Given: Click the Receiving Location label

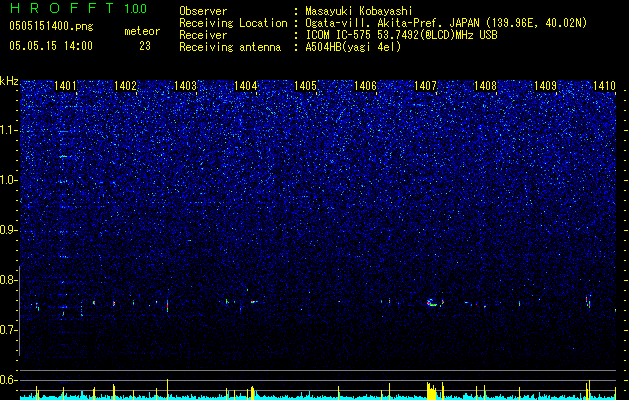Looking at the screenshot, I should (x=233, y=23).
